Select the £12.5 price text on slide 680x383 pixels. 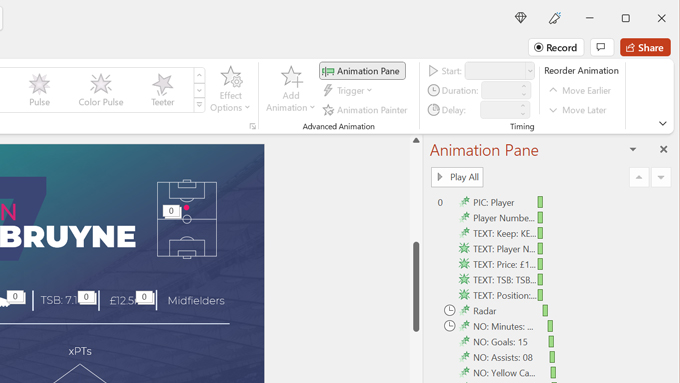(122, 301)
